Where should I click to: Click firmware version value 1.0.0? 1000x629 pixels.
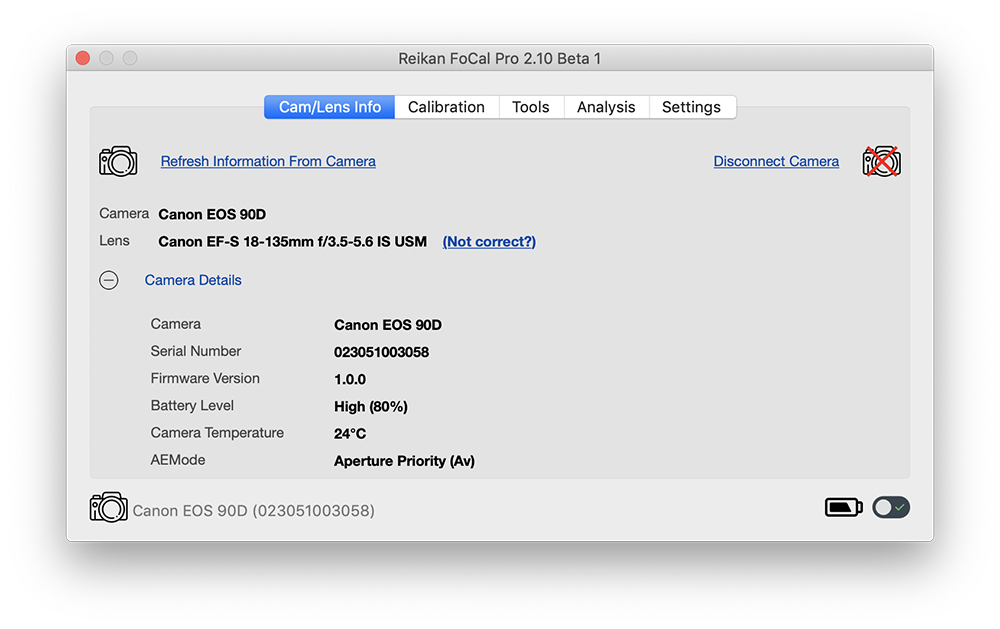point(350,380)
